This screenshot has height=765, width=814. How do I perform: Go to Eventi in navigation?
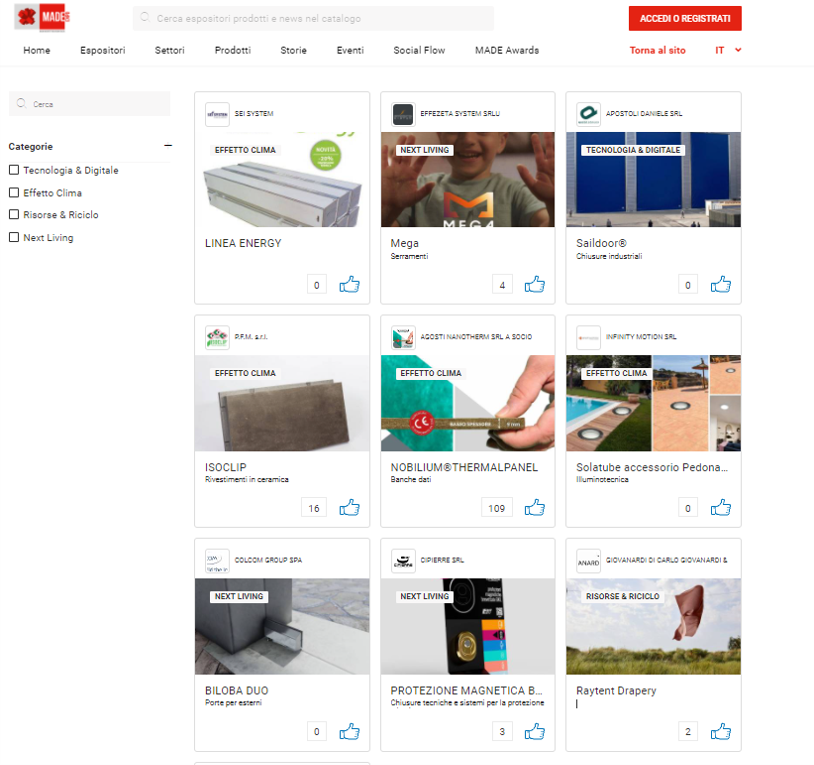click(x=350, y=50)
